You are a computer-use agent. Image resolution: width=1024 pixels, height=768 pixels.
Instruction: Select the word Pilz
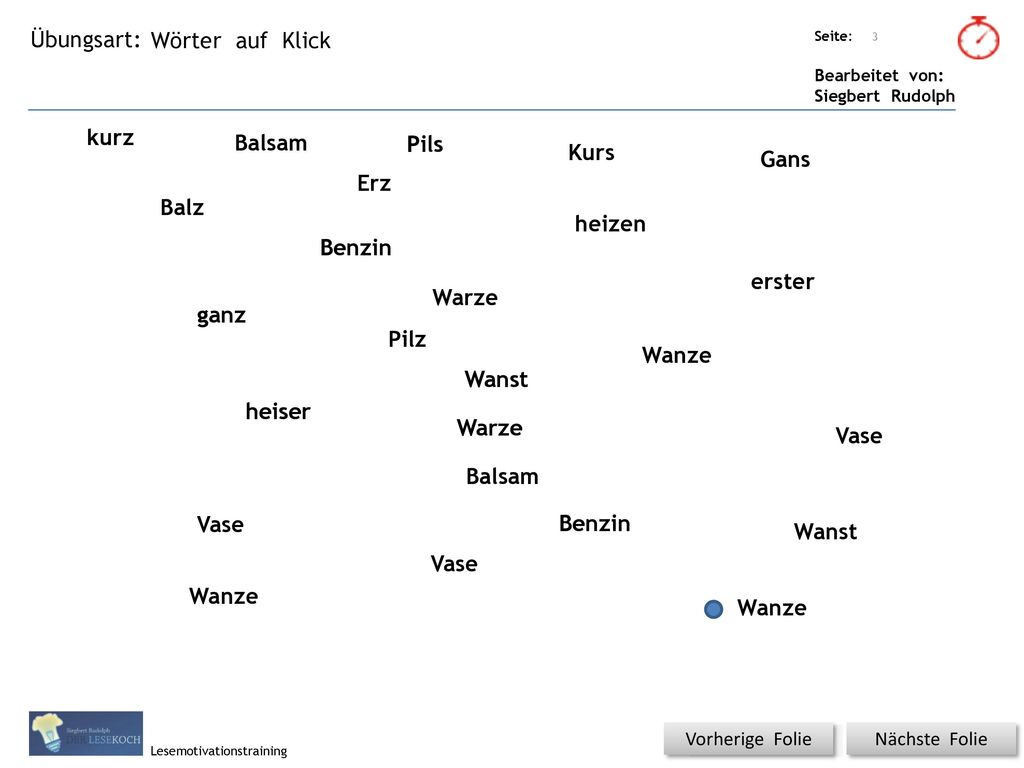pos(407,339)
